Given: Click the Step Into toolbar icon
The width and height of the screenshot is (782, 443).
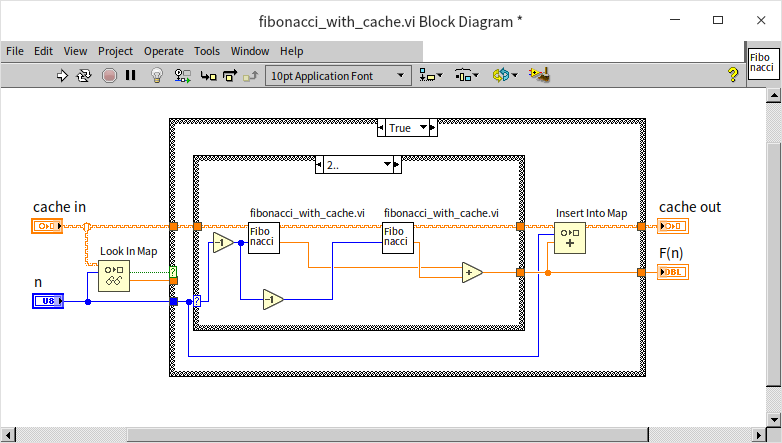Looking at the screenshot, I should [x=207, y=75].
